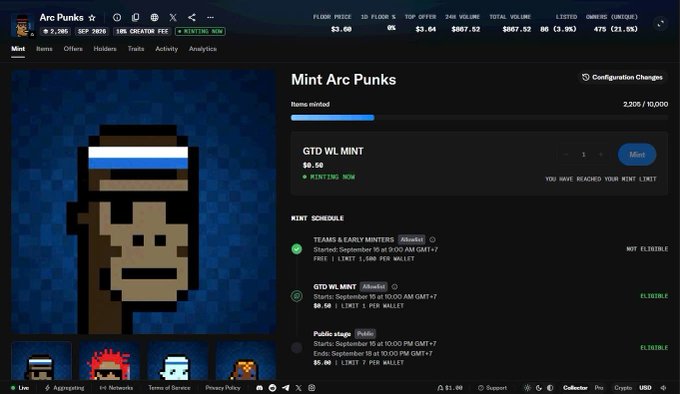
Task: Click the $1.00 price ticker in footer
Action: coord(450,388)
